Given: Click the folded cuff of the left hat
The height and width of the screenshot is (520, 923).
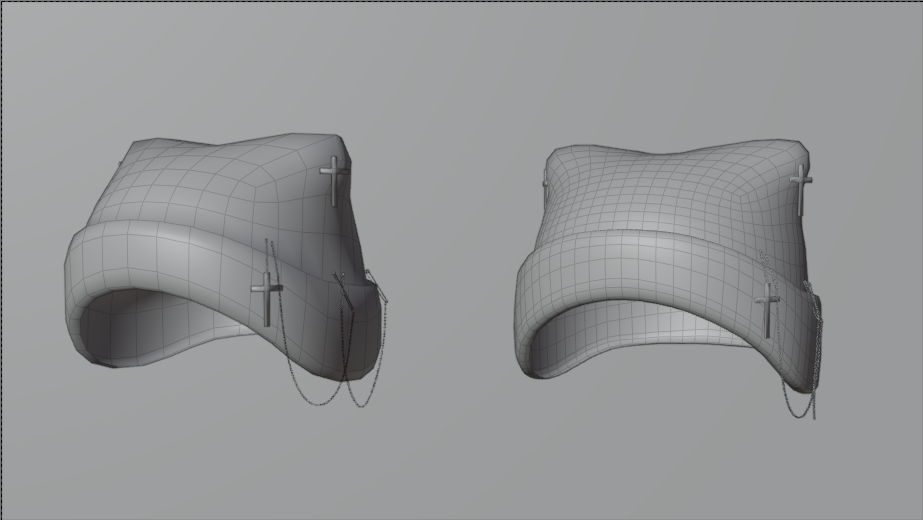Looking at the screenshot, I should pyautogui.click(x=160, y=260).
